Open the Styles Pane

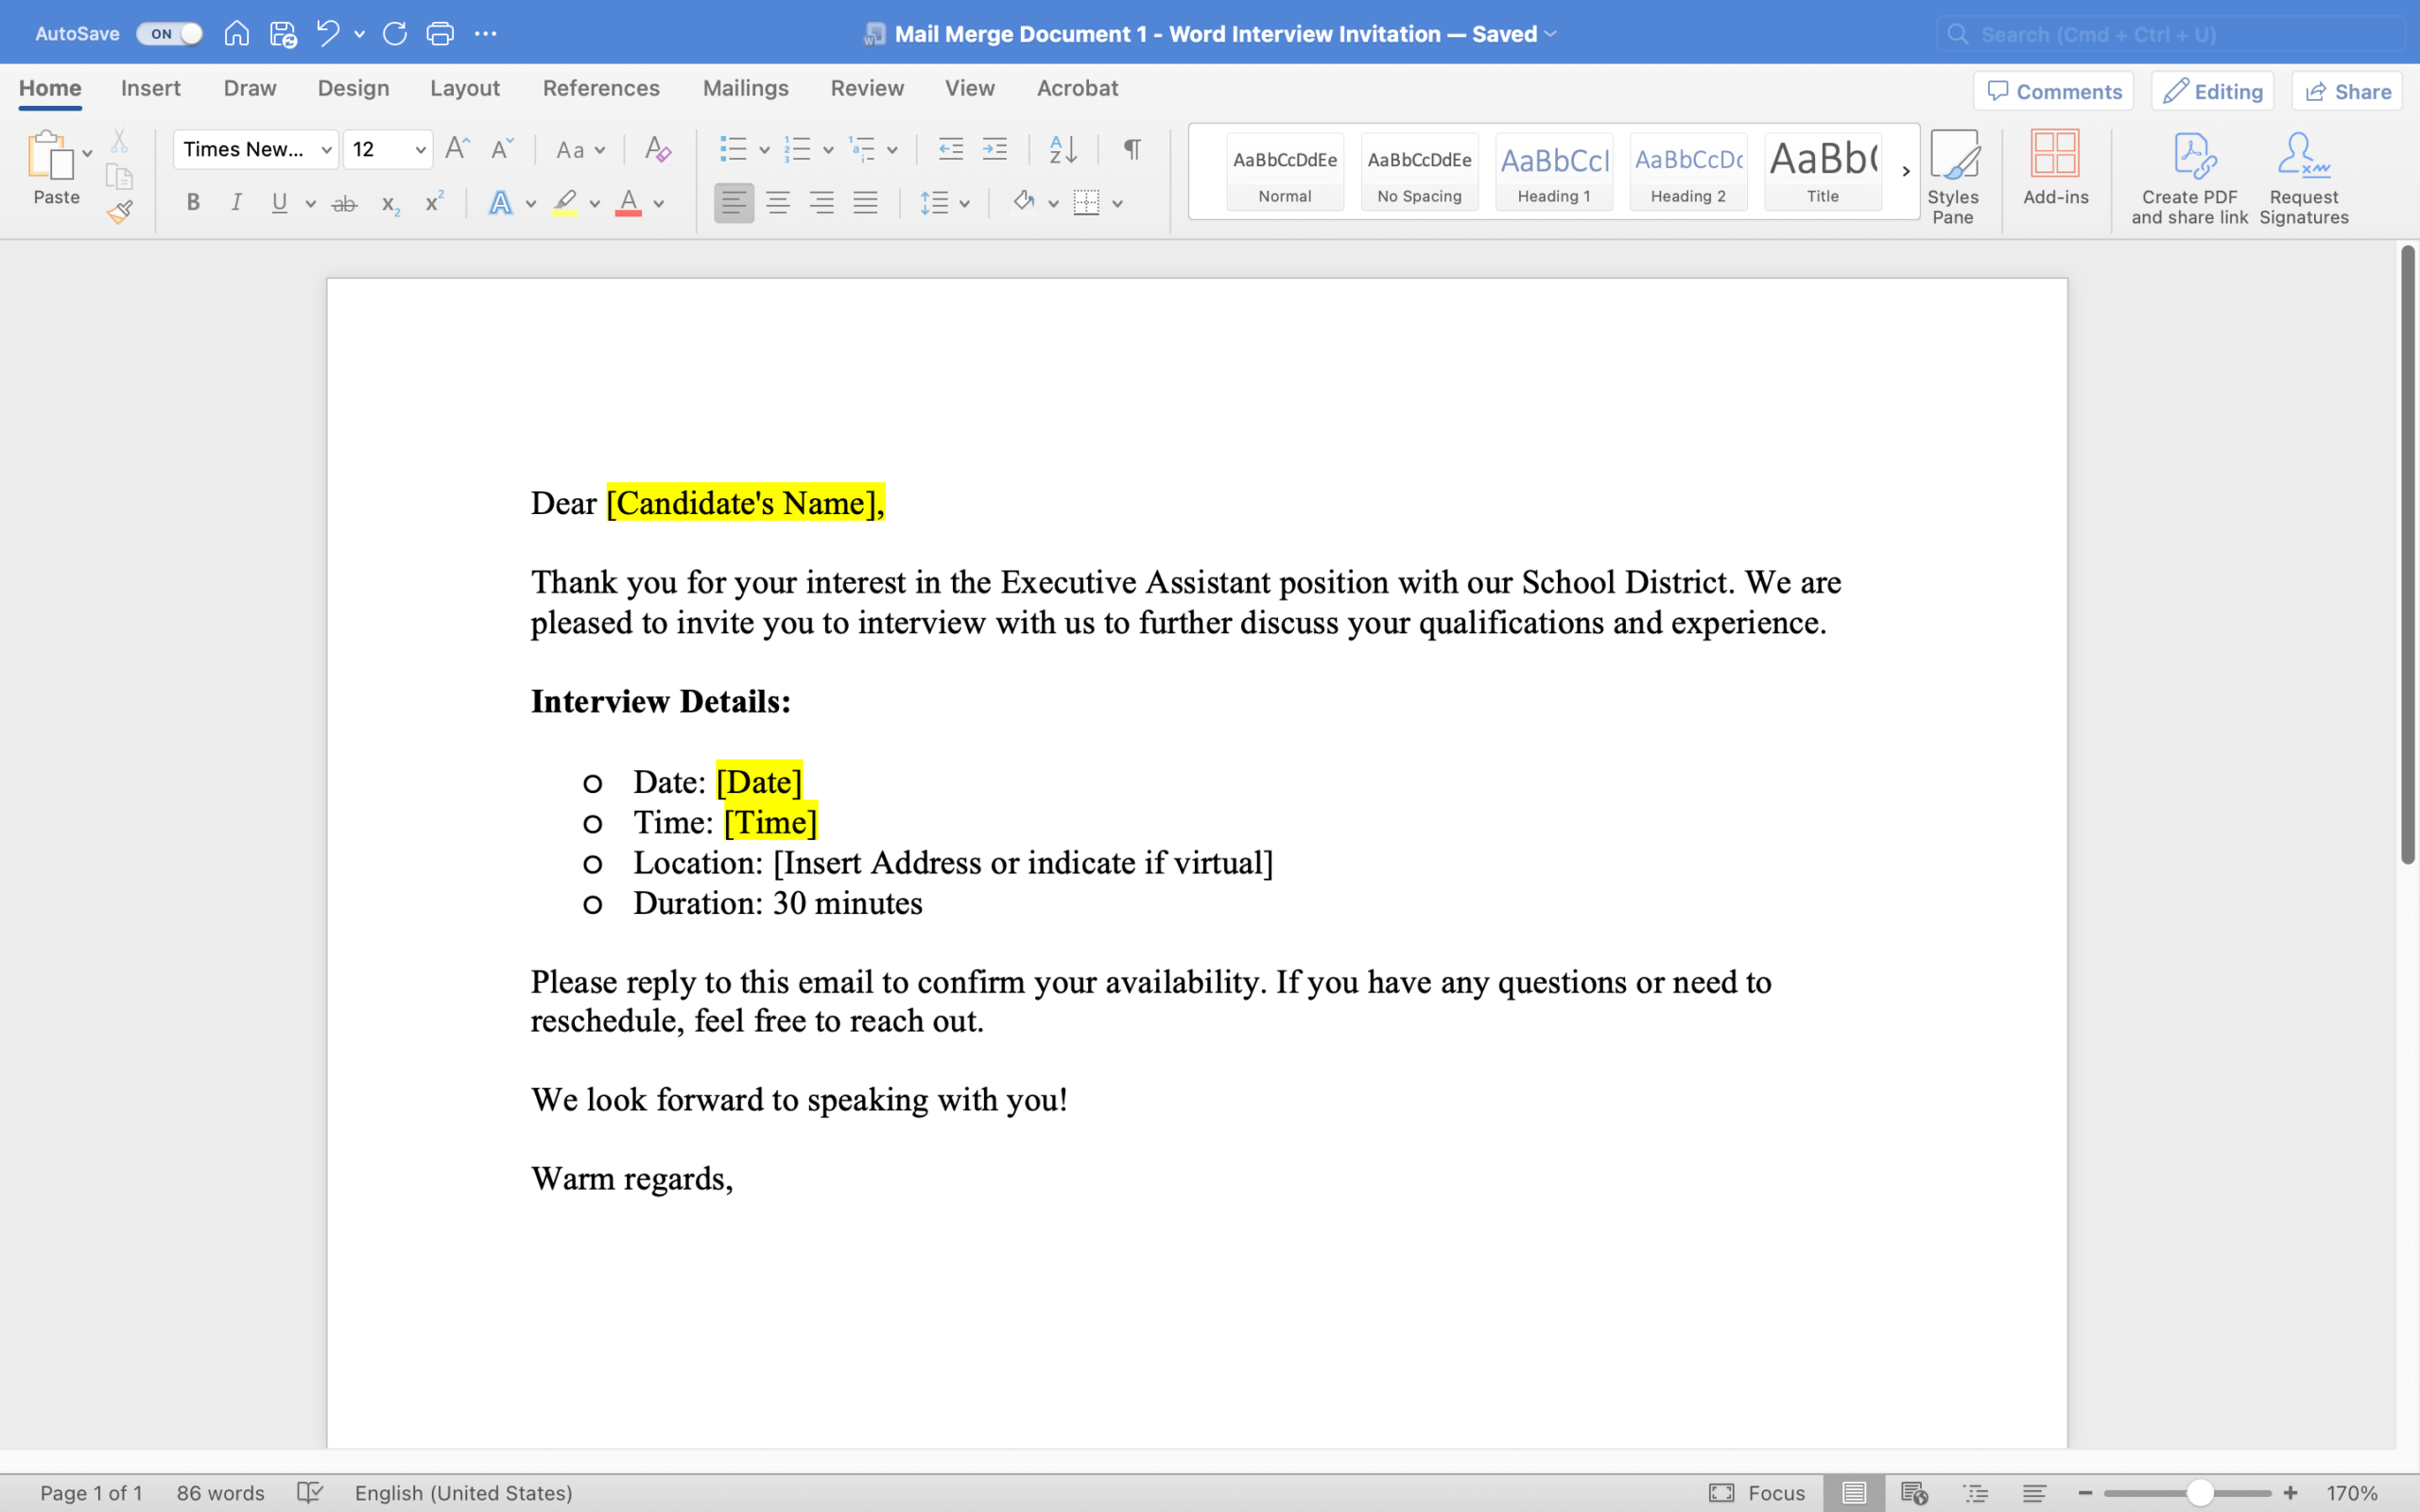pyautogui.click(x=1952, y=177)
